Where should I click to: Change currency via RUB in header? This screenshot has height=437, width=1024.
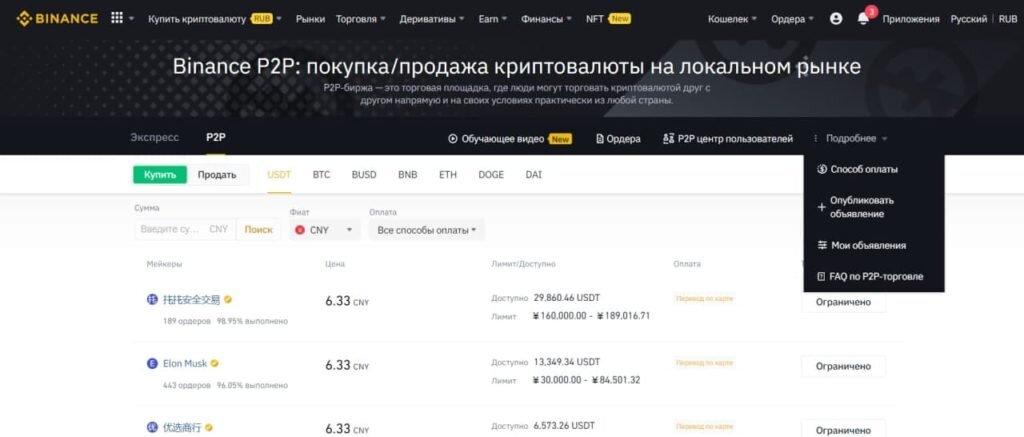click(x=1008, y=19)
